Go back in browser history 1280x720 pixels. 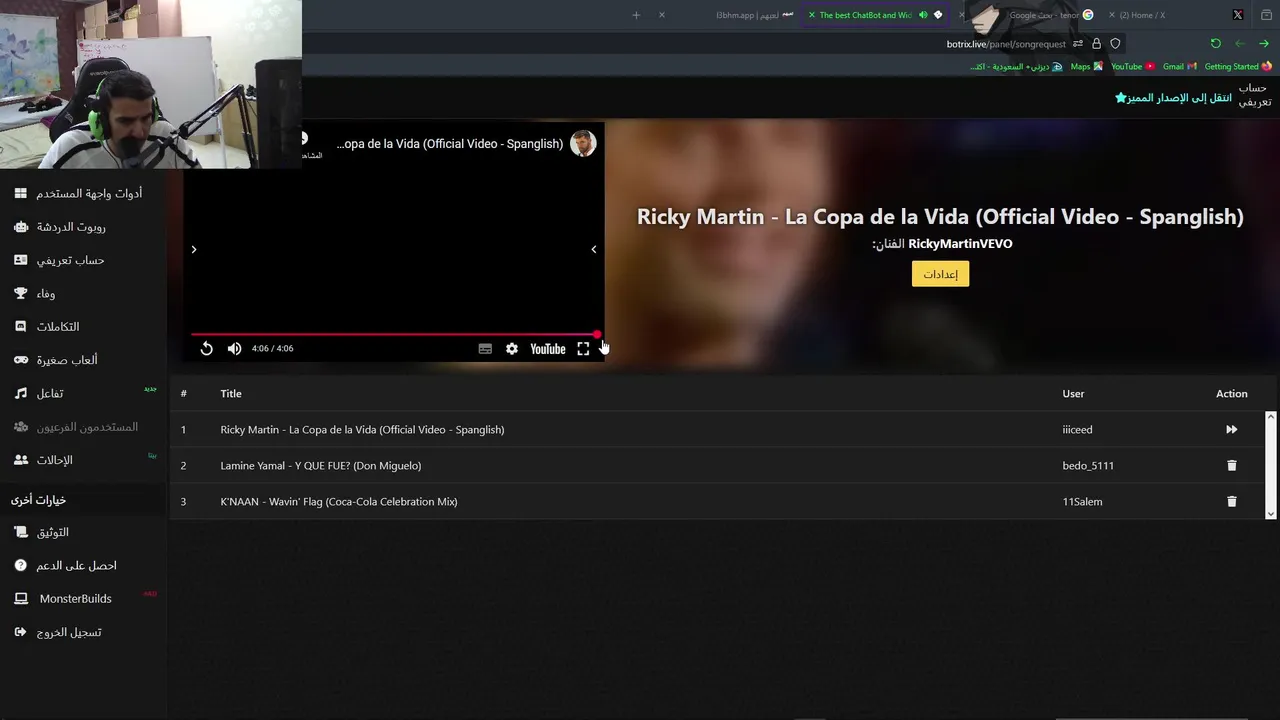1264,44
